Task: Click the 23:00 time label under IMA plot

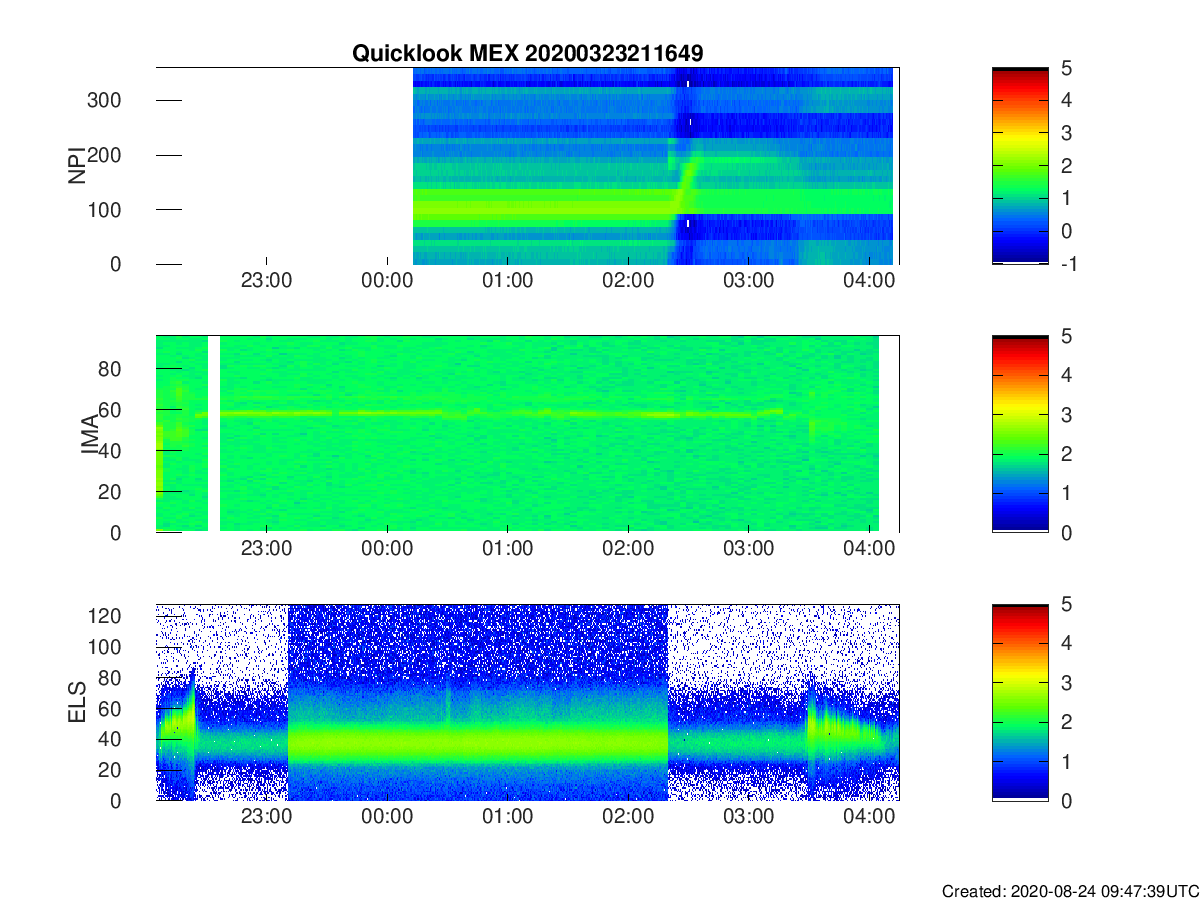Action: click(x=267, y=549)
